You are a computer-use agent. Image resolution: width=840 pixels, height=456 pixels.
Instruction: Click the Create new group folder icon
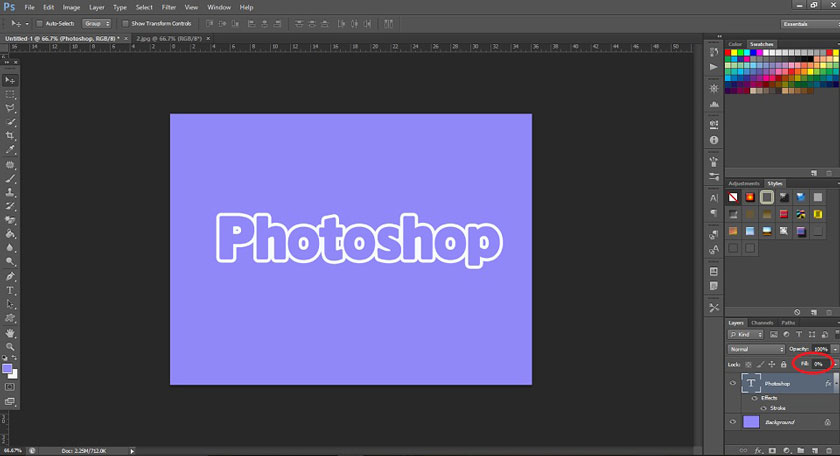[x=800, y=451]
